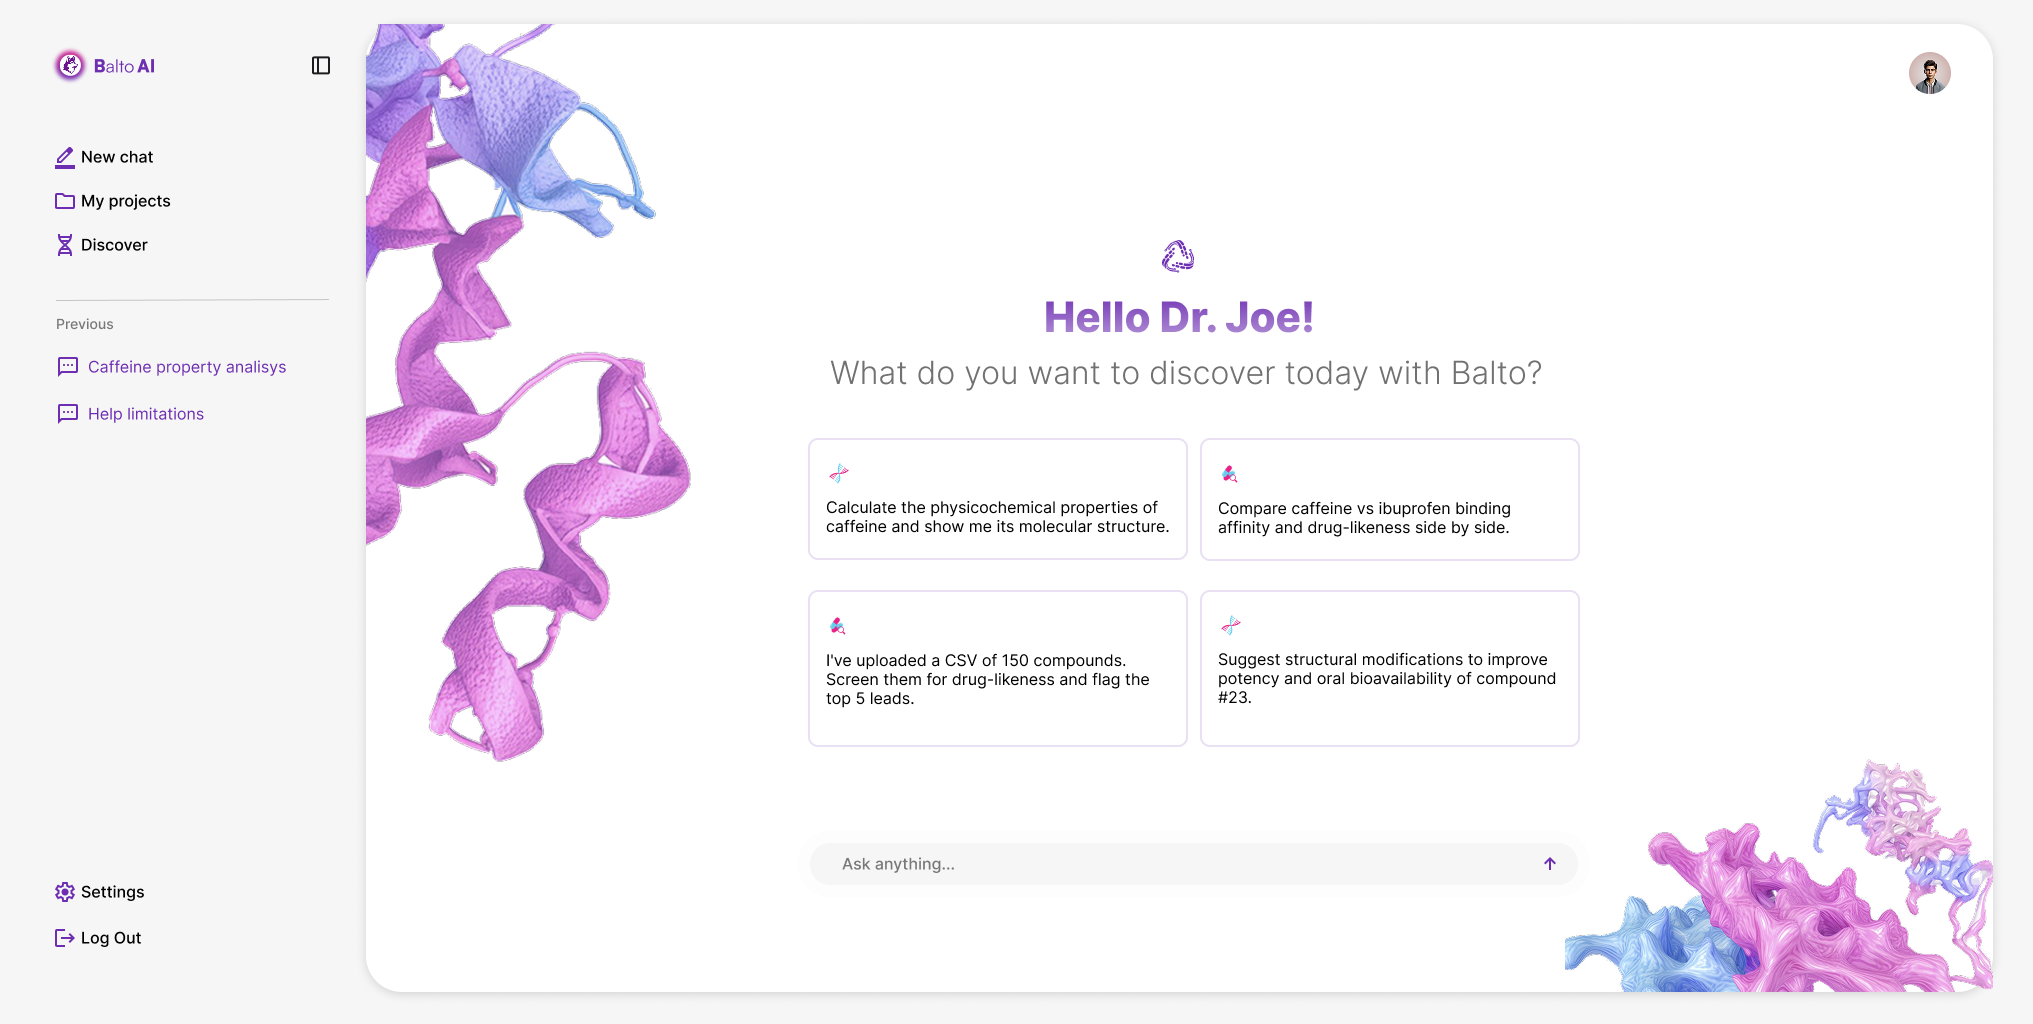Open the My projects section
The image size is (2033, 1024).
126,200
